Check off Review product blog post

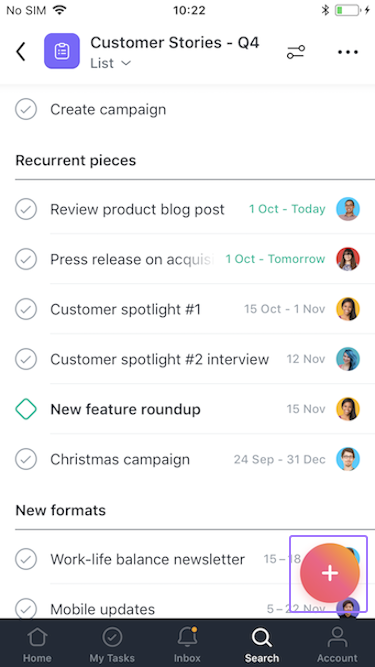coord(26,209)
